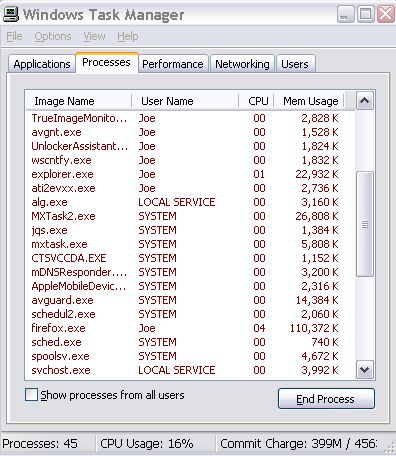
Task: Switch to the Applications tab
Action: (42, 64)
